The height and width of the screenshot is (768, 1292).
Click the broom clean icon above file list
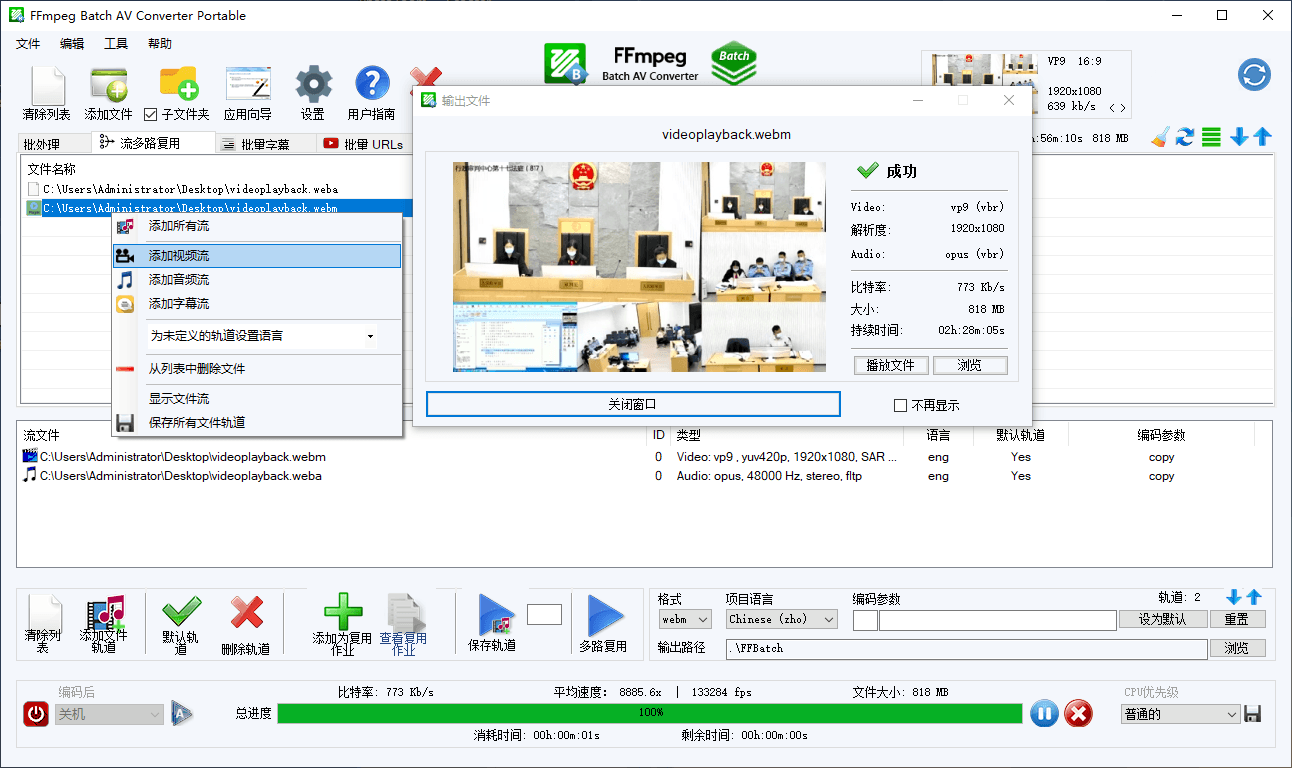pos(1159,137)
